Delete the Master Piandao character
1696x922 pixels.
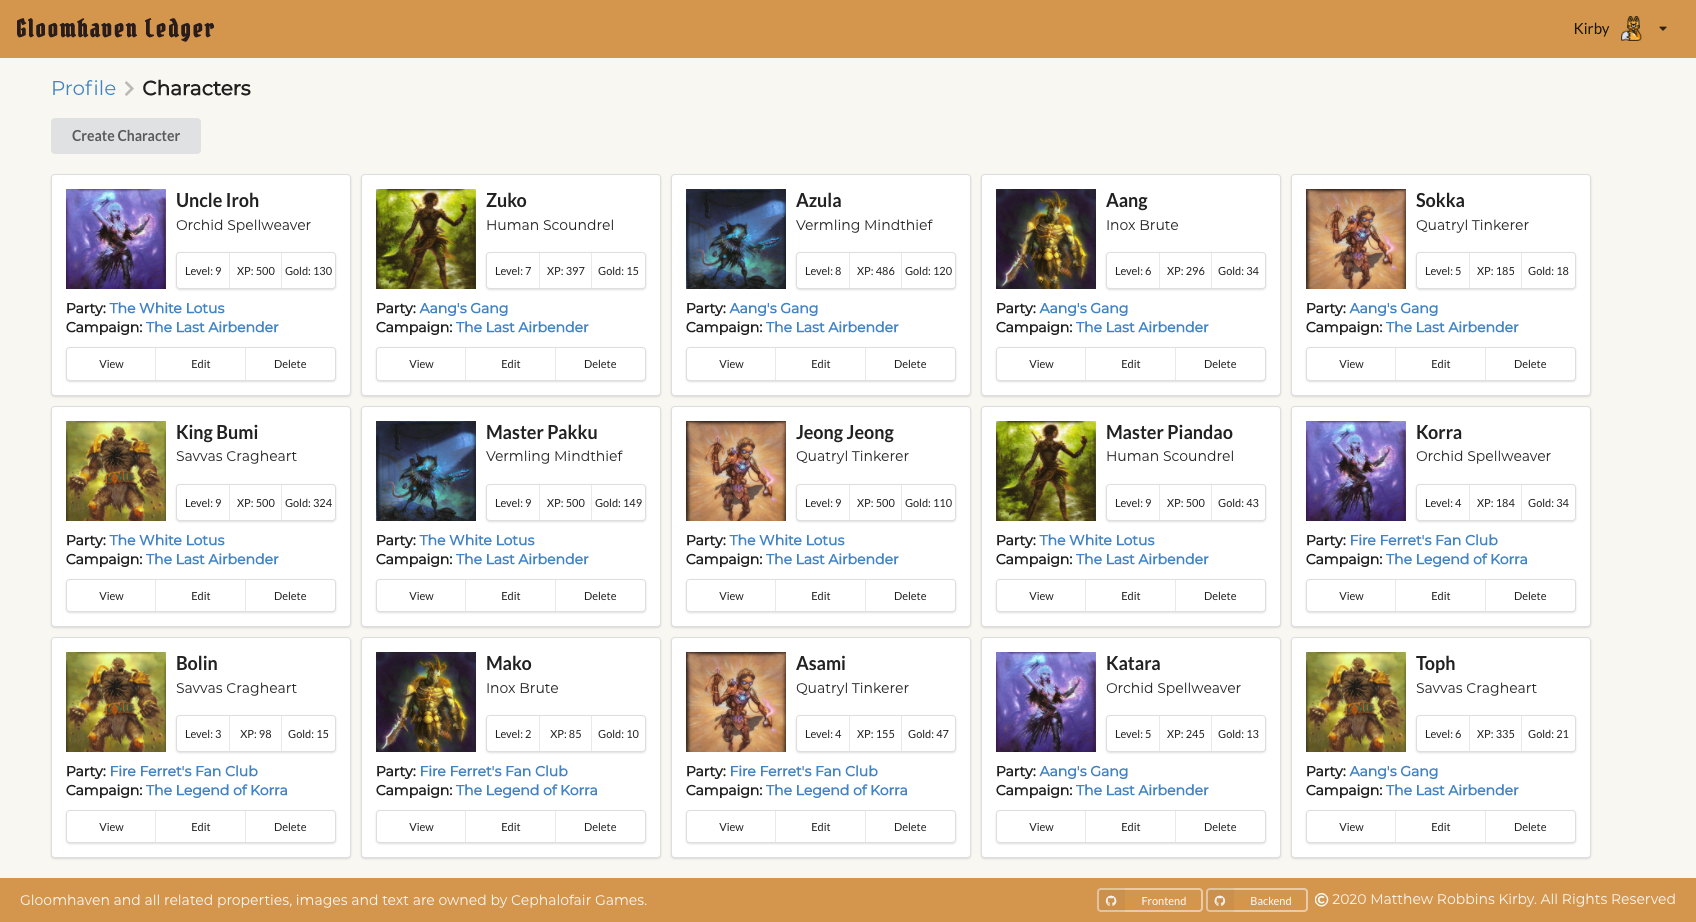pyautogui.click(x=1220, y=596)
